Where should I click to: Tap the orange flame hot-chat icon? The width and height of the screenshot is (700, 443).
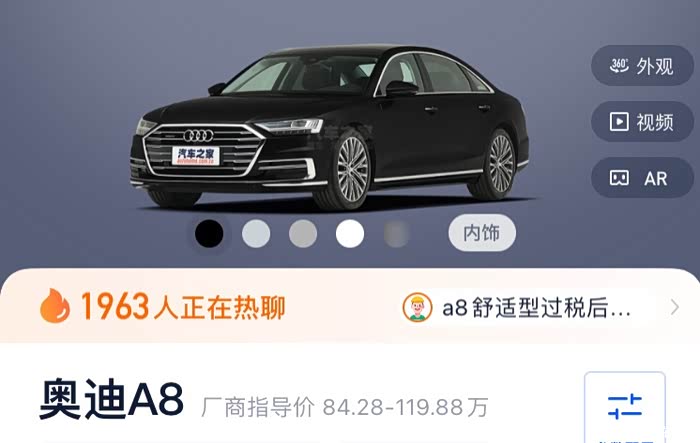pos(55,306)
